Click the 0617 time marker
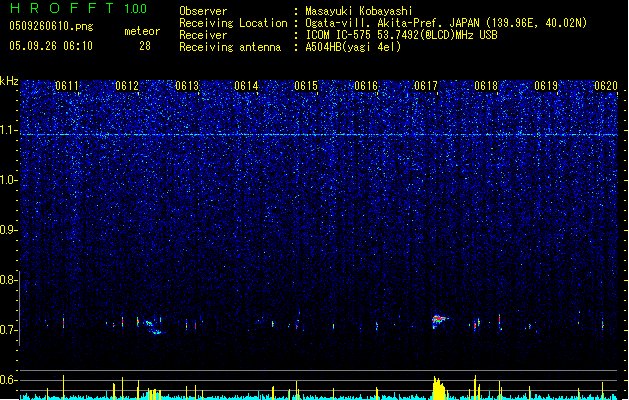The width and height of the screenshot is (629, 400). (426, 86)
